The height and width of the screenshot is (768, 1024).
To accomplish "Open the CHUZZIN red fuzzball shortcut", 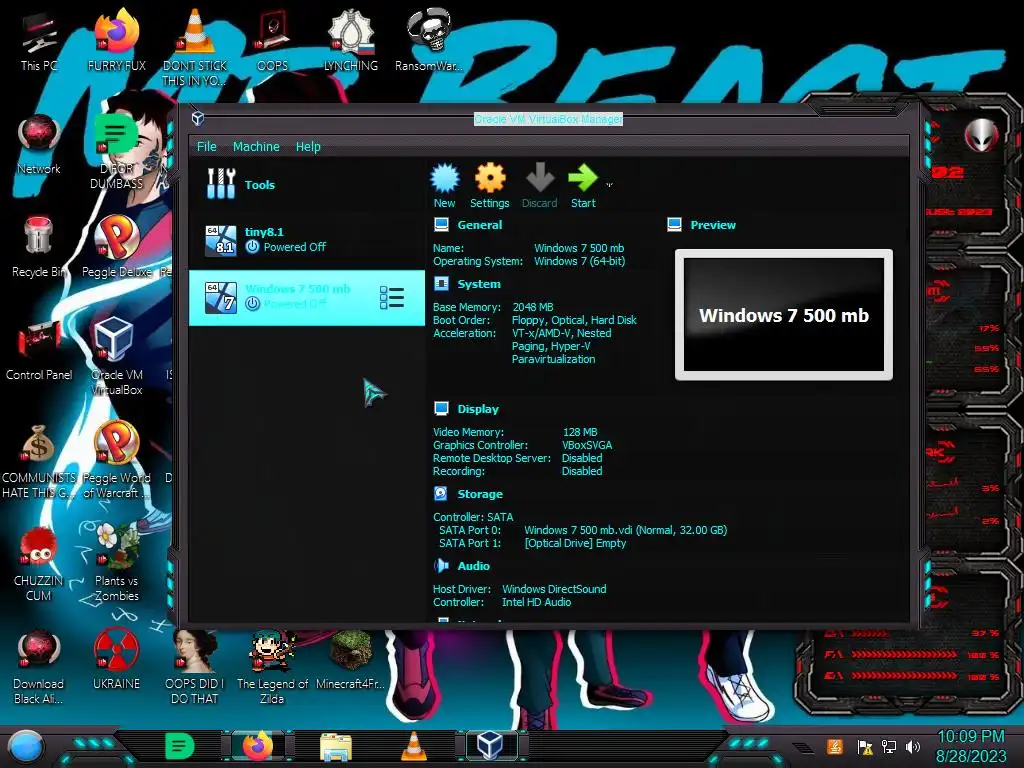I will pos(39,564).
